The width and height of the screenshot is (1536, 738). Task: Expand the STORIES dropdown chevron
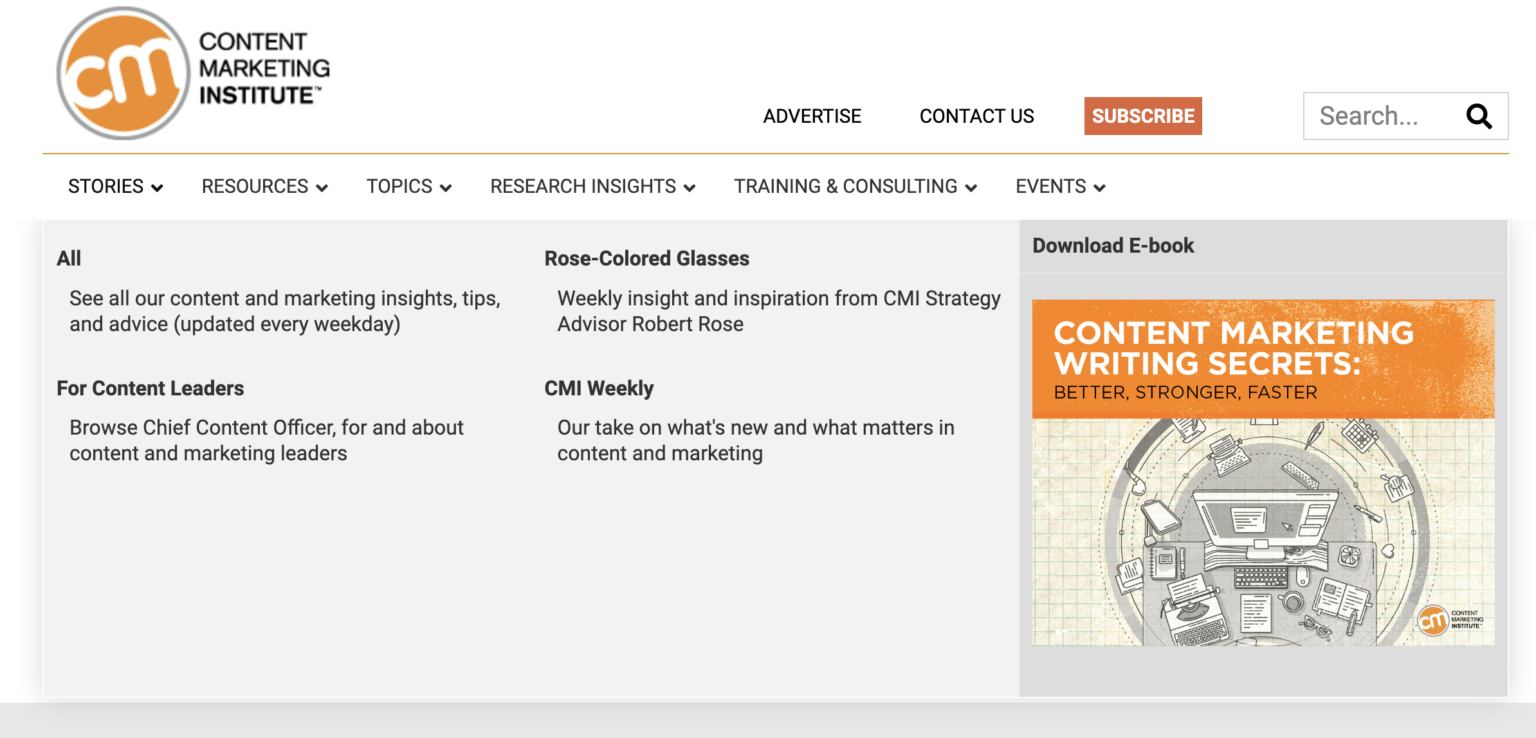pyautogui.click(x=157, y=187)
